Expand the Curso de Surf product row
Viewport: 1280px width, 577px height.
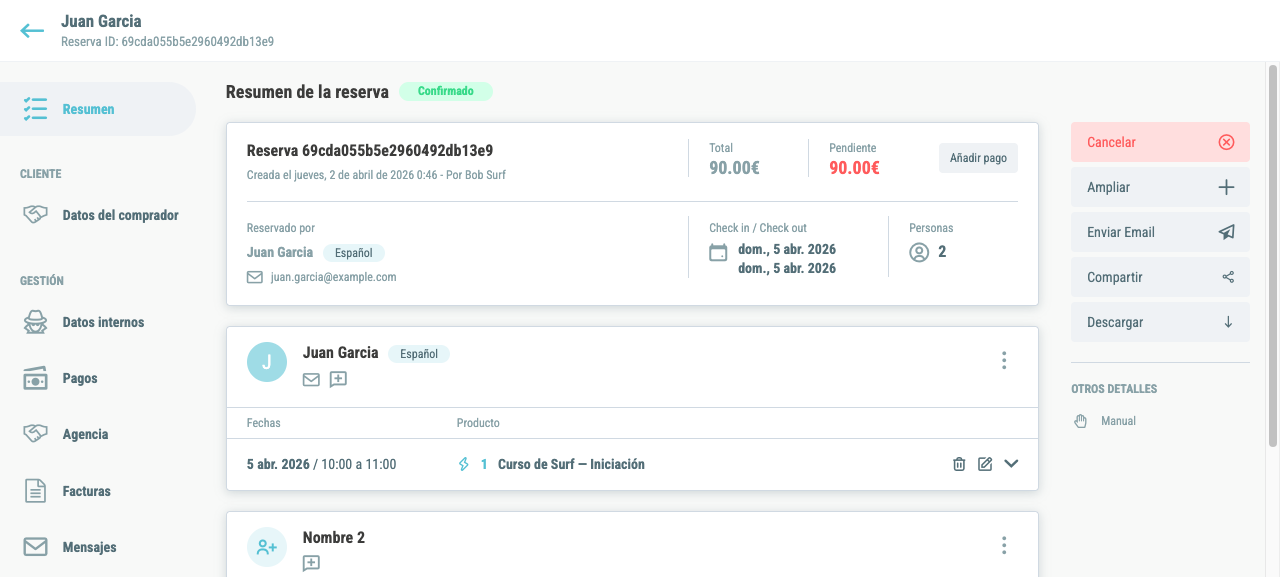[1011, 464]
